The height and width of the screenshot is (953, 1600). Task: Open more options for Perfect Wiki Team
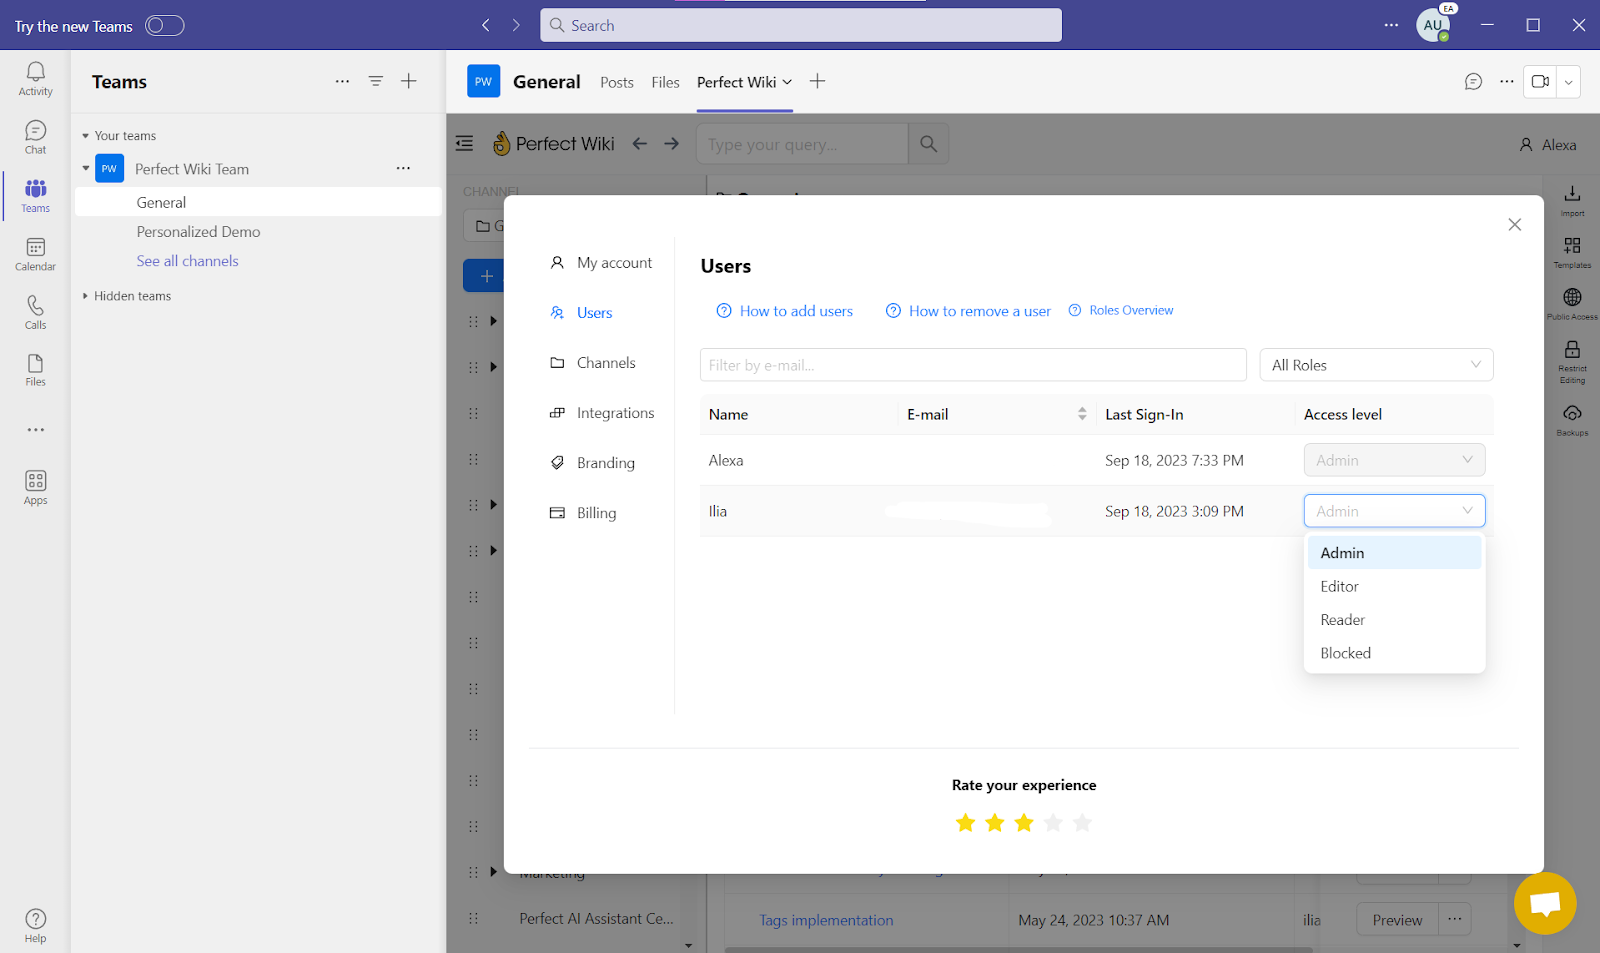[403, 168]
